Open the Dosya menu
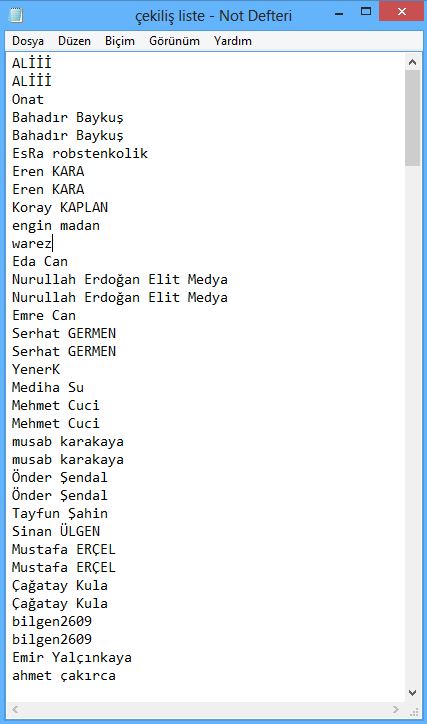Viewport: 427px width, 724px height. pyautogui.click(x=28, y=41)
